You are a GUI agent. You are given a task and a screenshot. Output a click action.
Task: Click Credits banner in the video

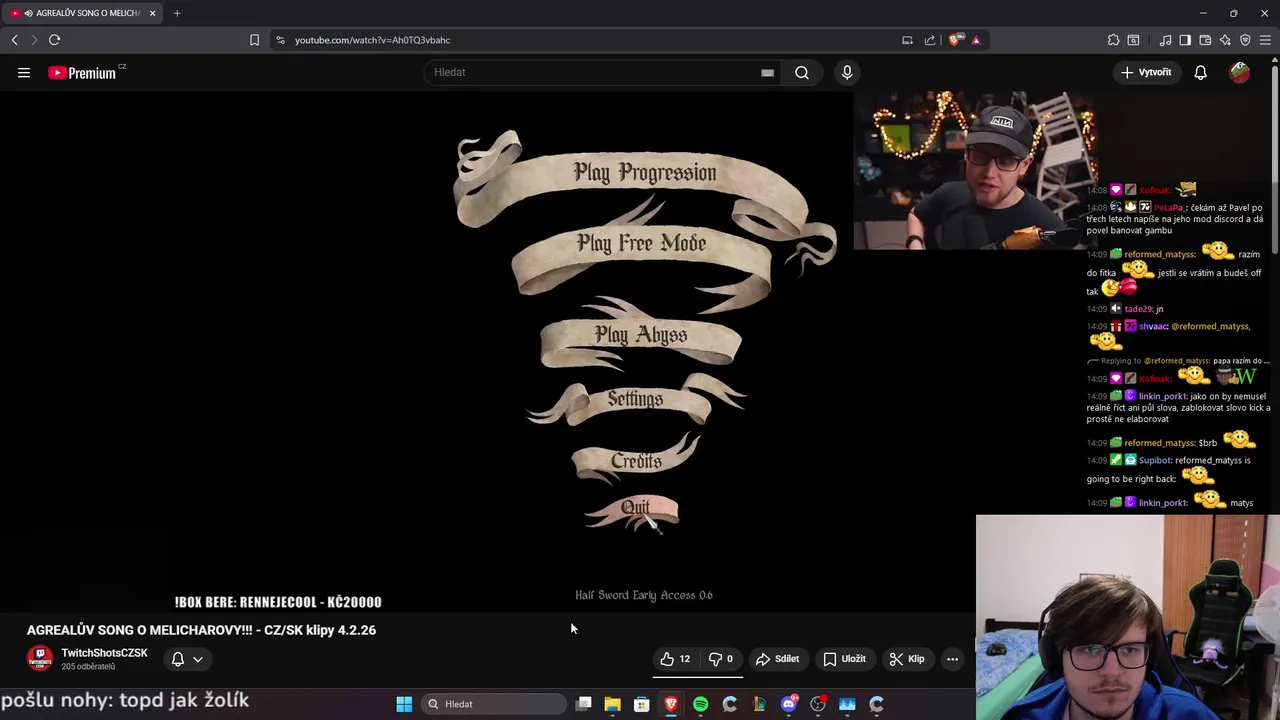click(637, 461)
